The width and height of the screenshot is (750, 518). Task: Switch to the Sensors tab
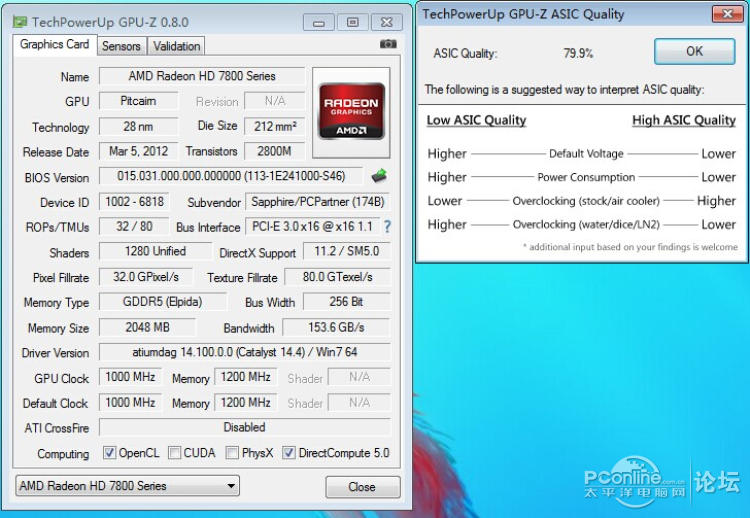(x=121, y=46)
